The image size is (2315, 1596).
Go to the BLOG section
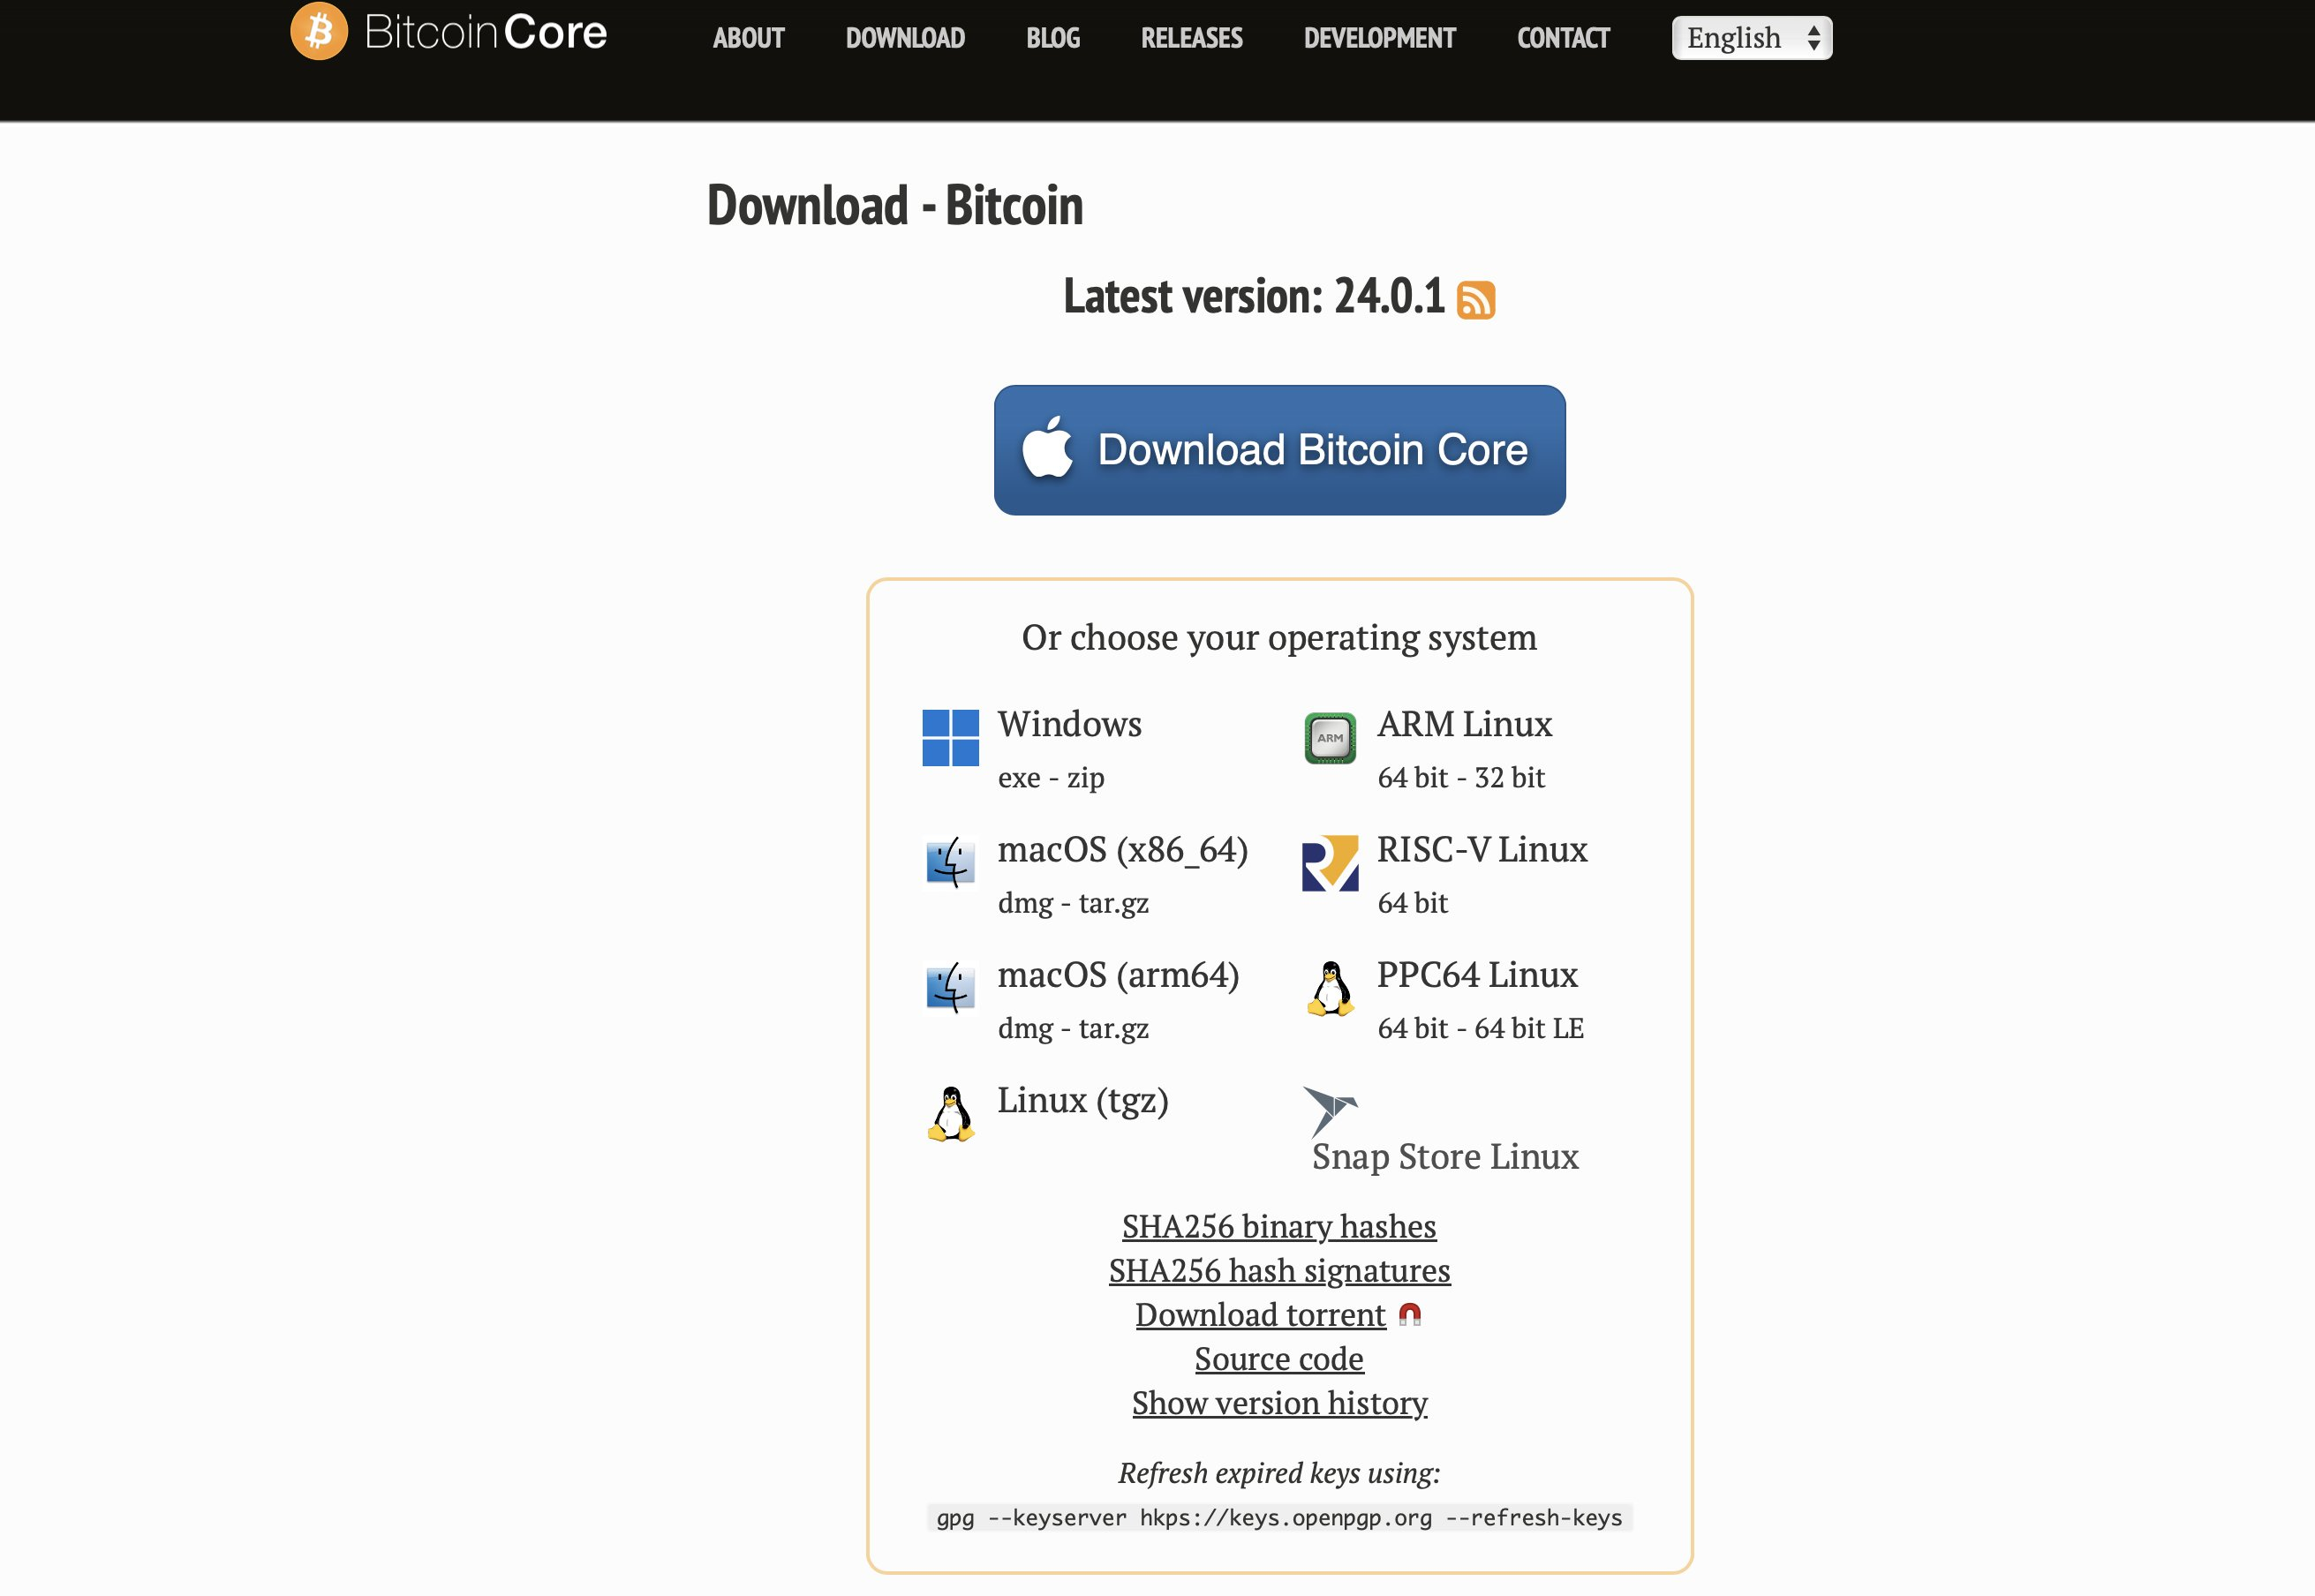(1052, 38)
